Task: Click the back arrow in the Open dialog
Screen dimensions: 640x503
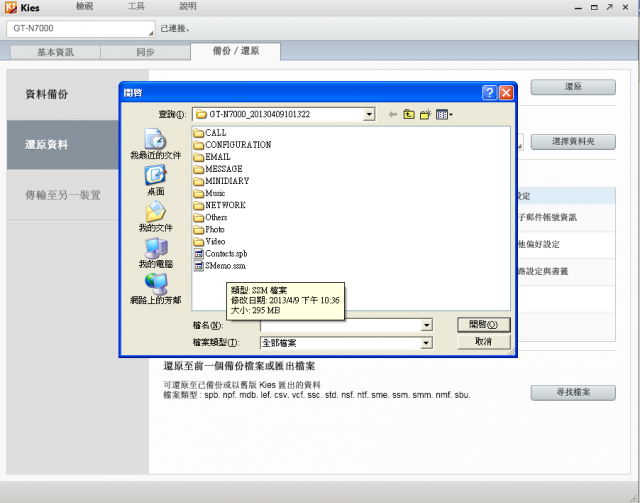Action: (393, 114)
